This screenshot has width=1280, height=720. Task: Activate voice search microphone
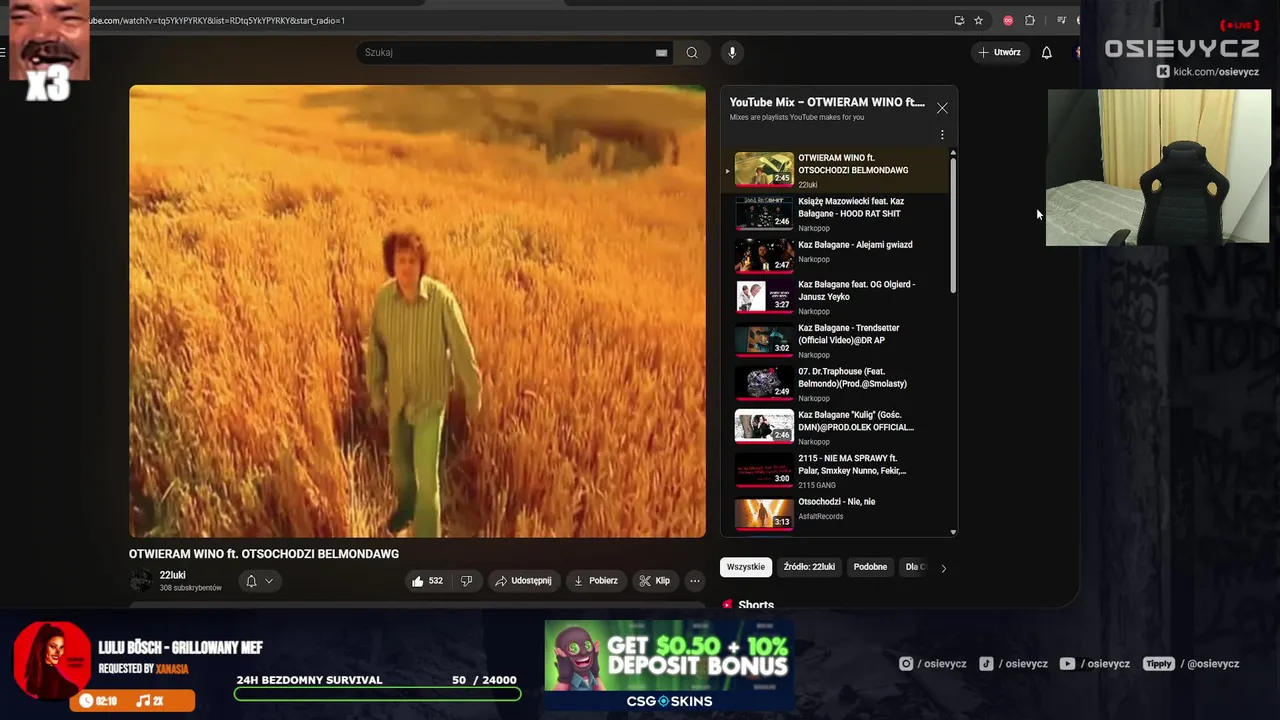pos(732,52)
